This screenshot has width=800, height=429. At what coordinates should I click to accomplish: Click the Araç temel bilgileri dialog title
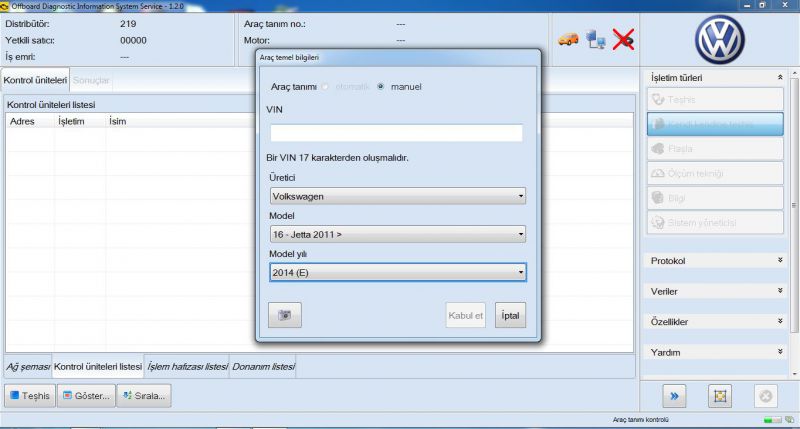coord(289,57)
